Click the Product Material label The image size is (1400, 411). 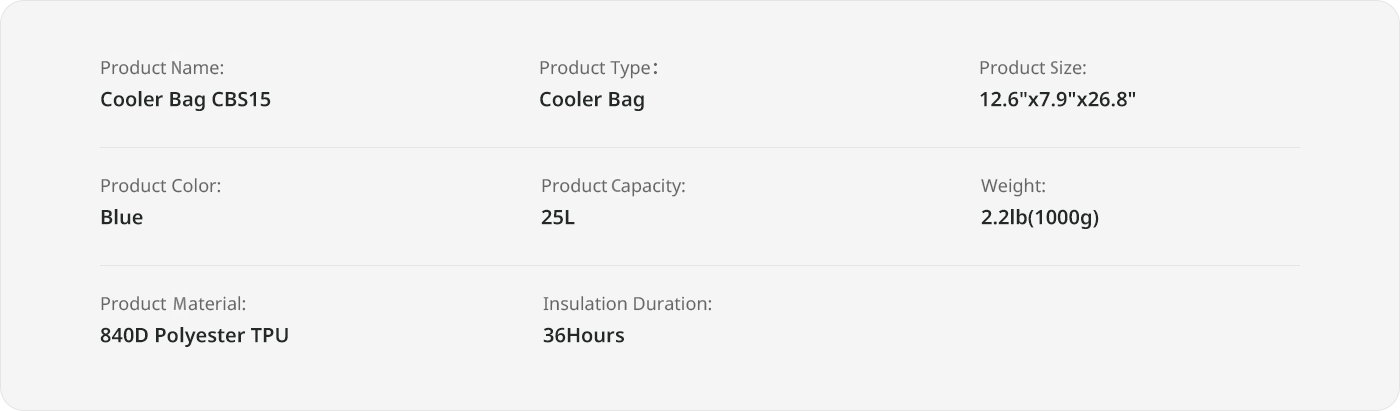click(173, 304)
